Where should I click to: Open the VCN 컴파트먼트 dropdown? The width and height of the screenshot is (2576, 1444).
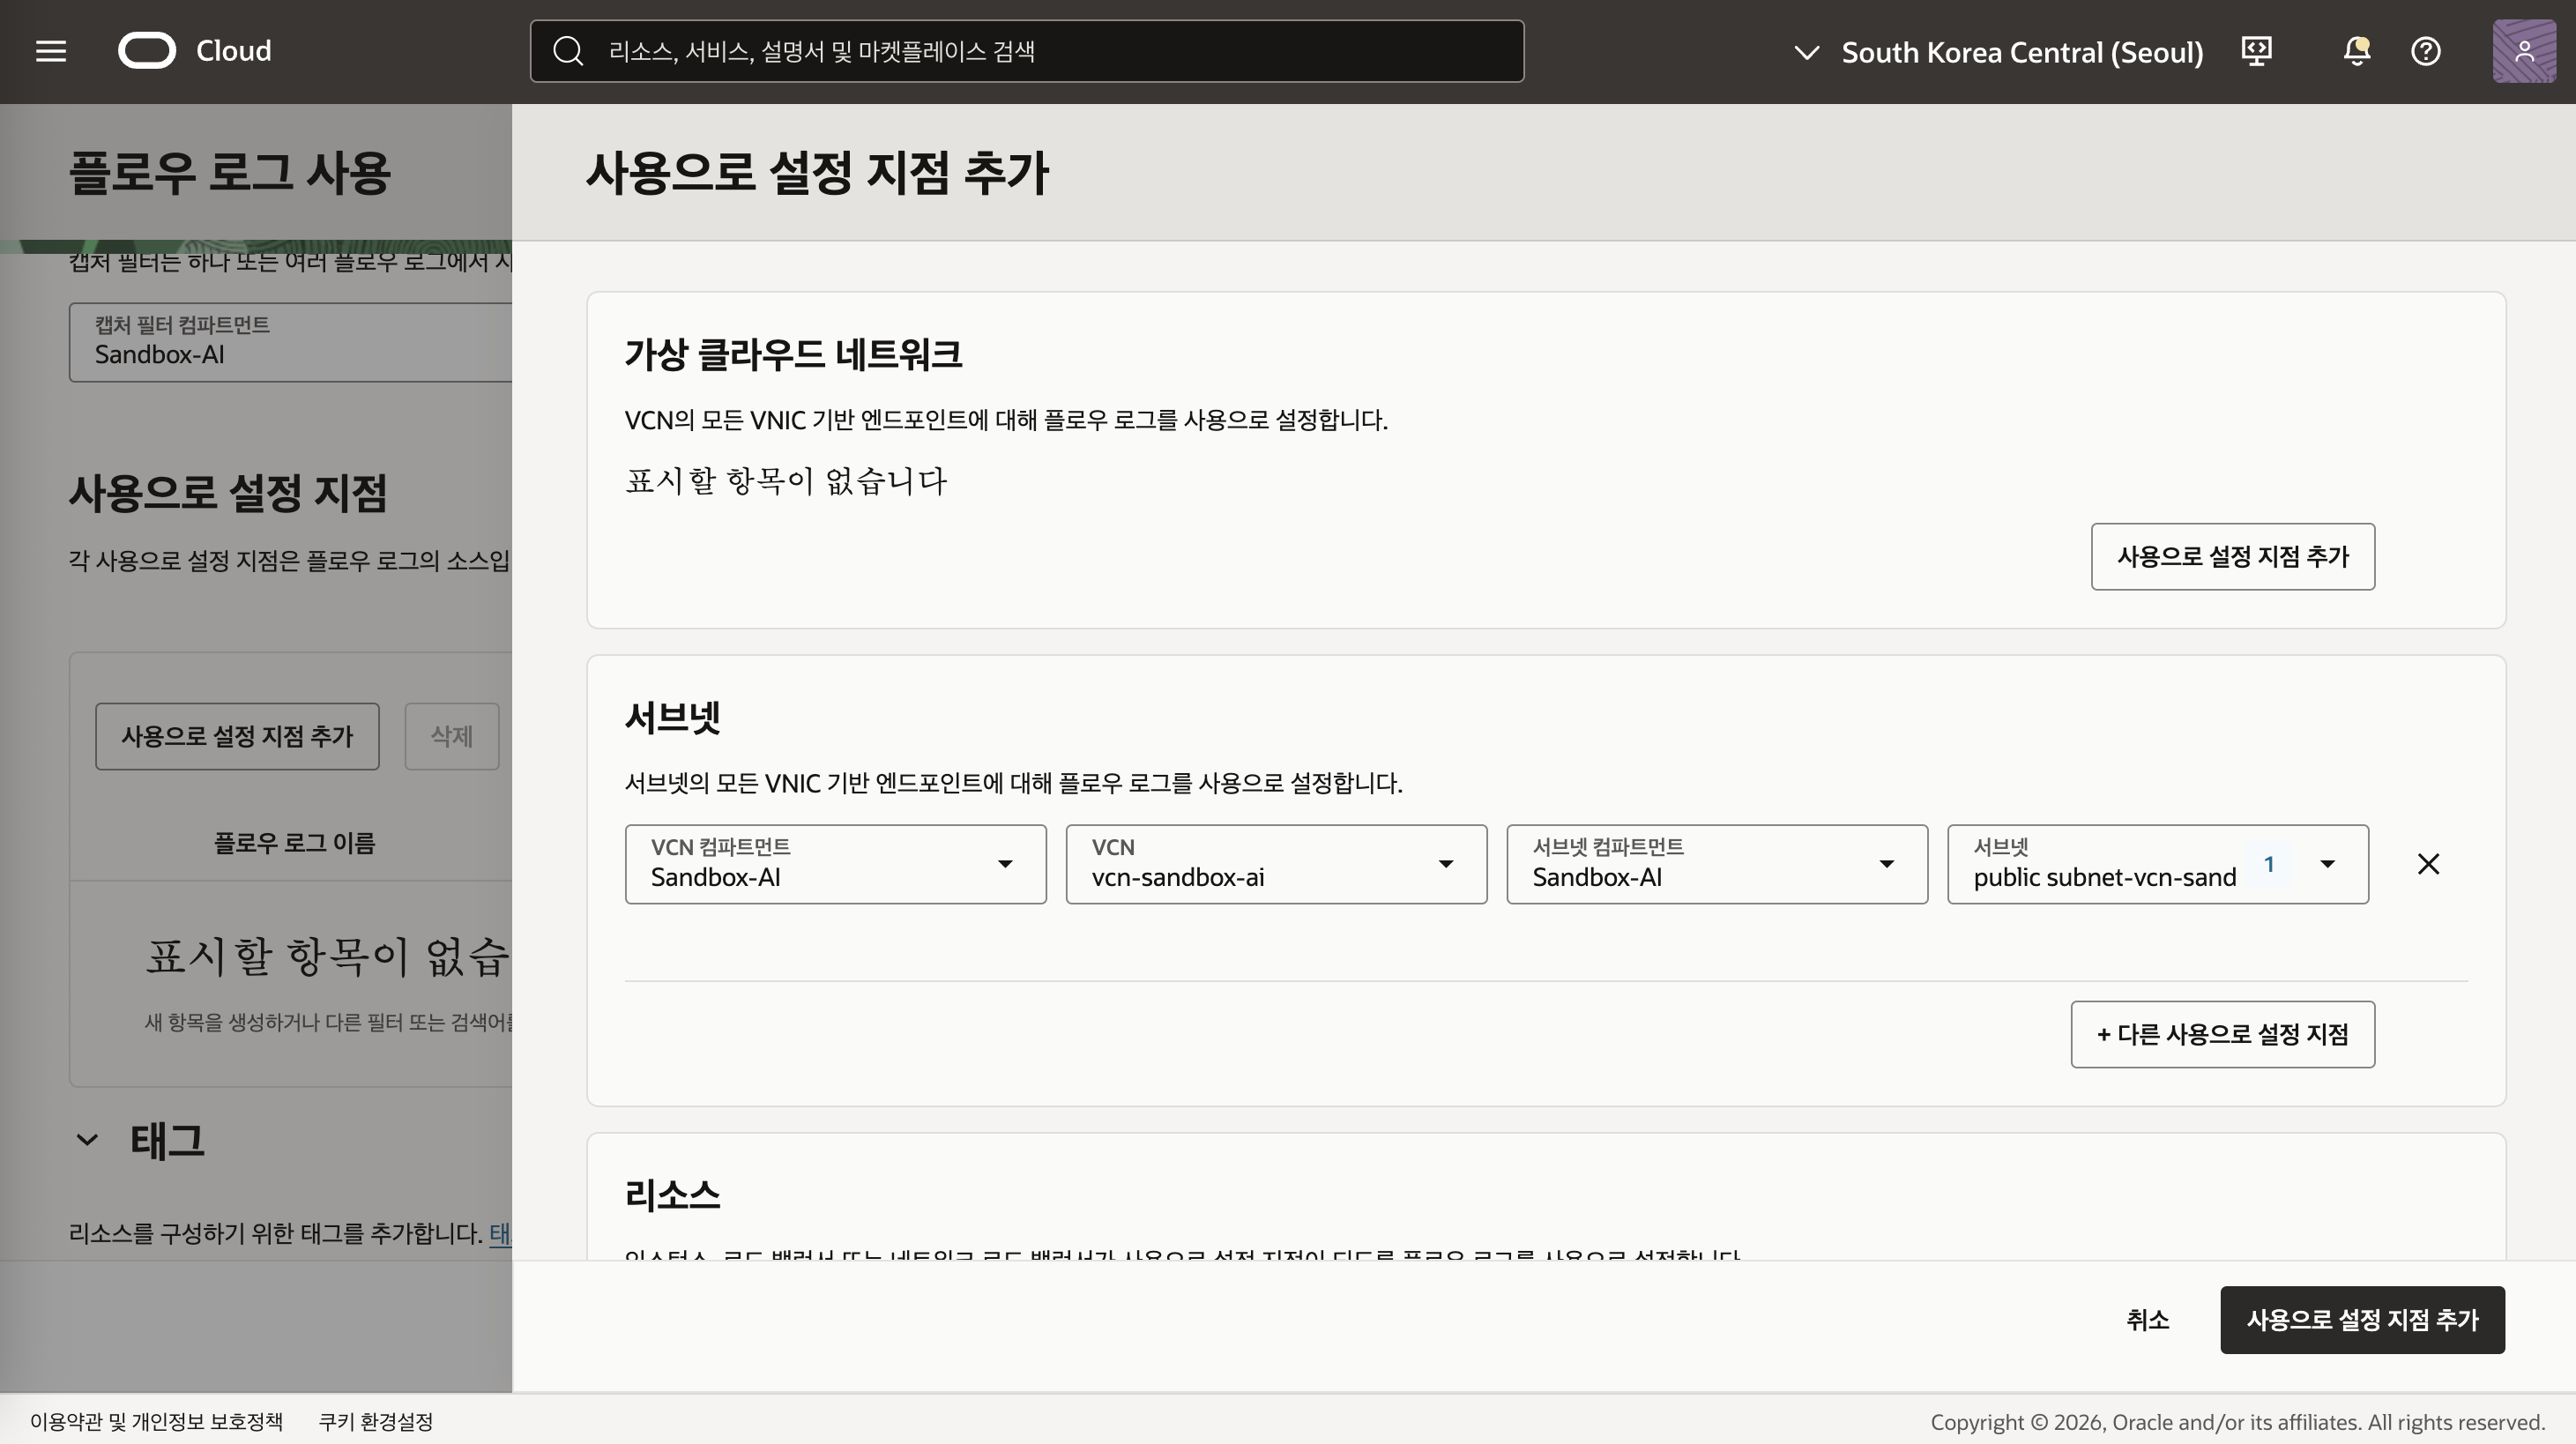click(x=836, y=864)
